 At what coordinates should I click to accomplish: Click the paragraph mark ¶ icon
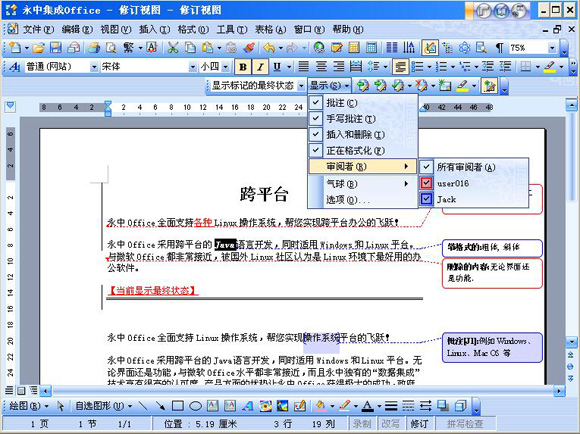tap(499, 47)
